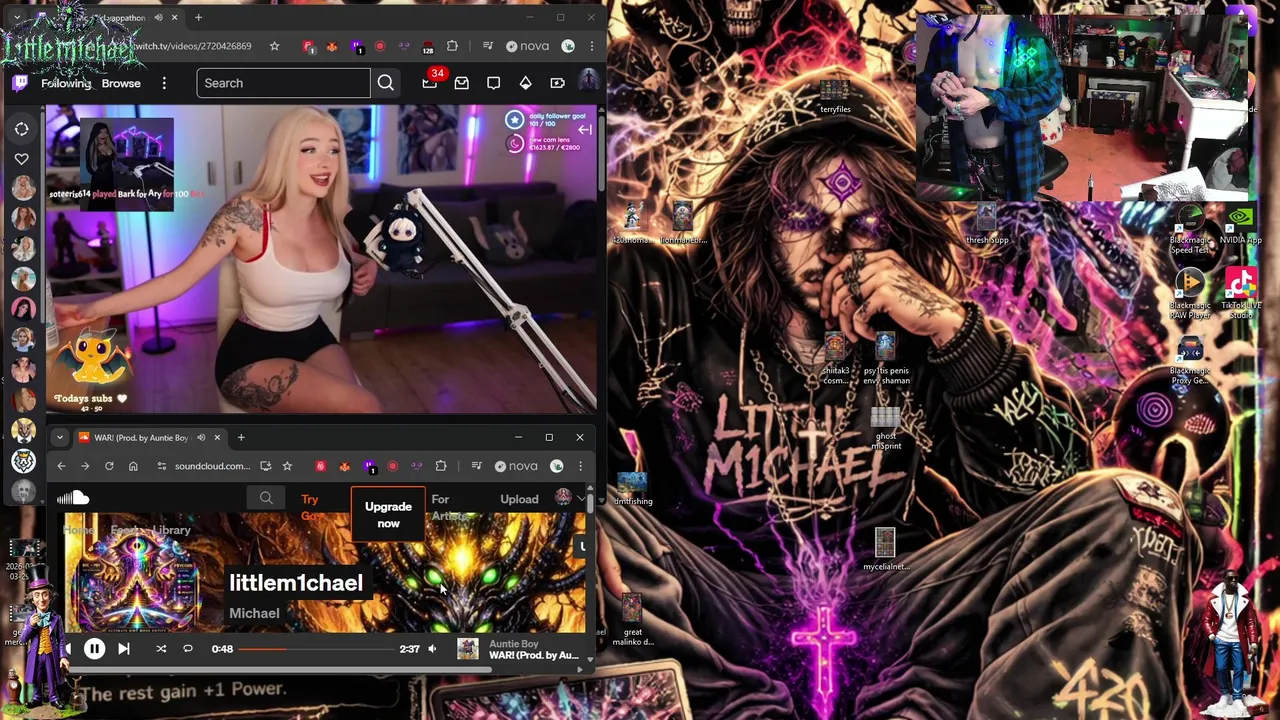Image resolution: width=1280 pixels, height=720 pixels.
Task: Open Chrome three-dot menu in SoundCloud window
Action: pos(580,466)
